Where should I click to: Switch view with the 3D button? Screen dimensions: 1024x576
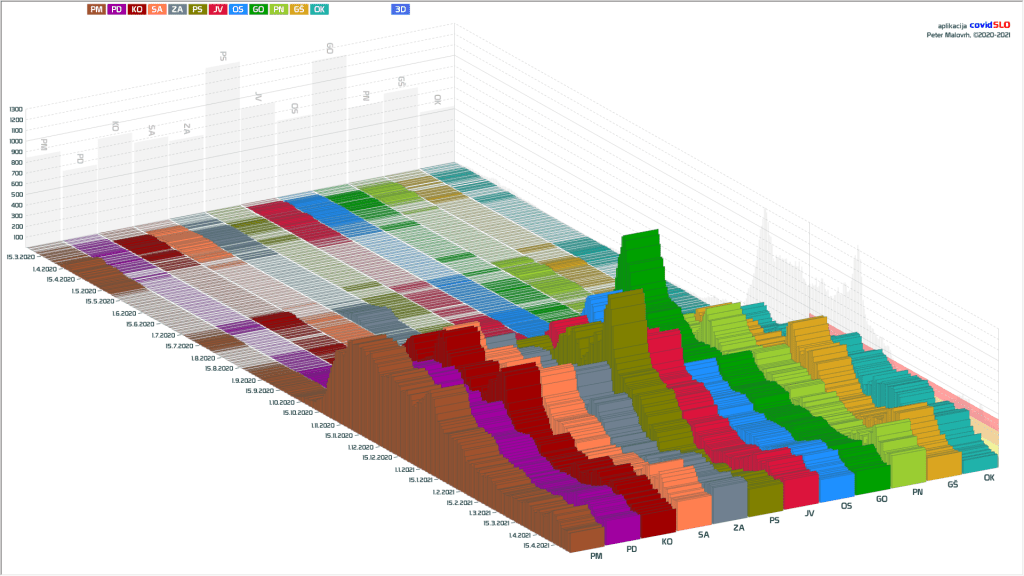pyautogui.click(x=400, y=9)
